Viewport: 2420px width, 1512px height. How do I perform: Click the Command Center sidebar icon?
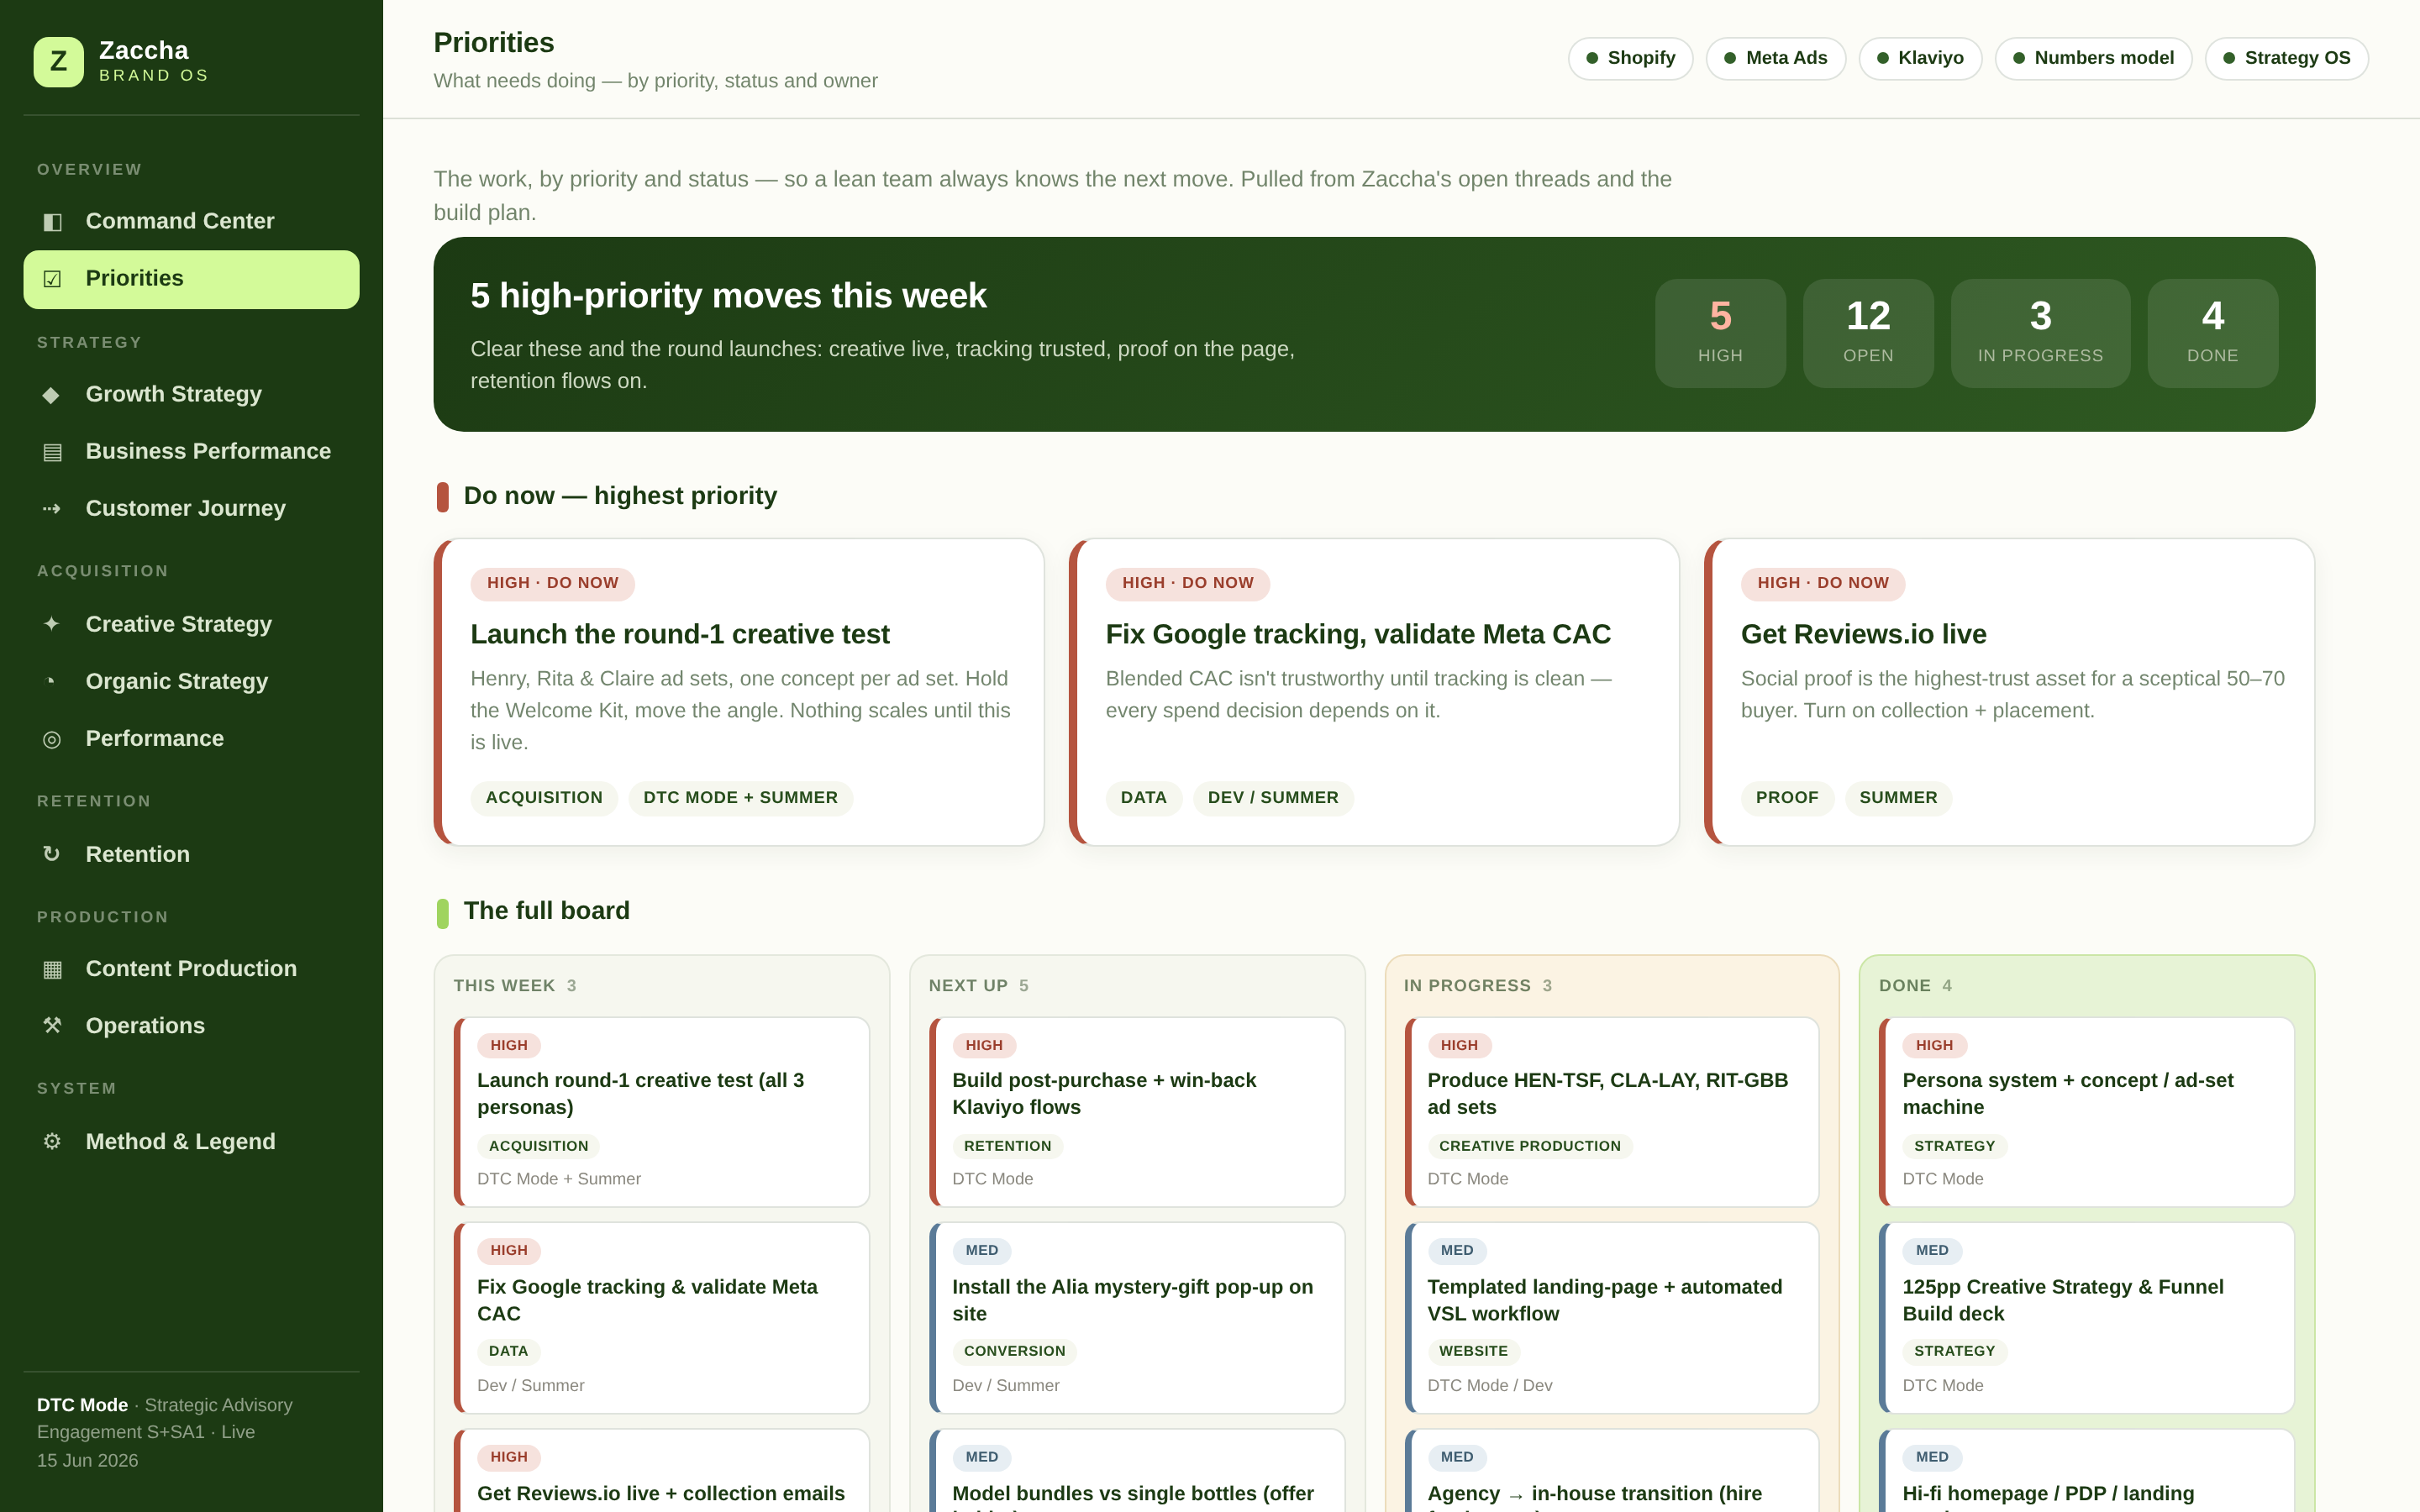[x=52, y=221]
